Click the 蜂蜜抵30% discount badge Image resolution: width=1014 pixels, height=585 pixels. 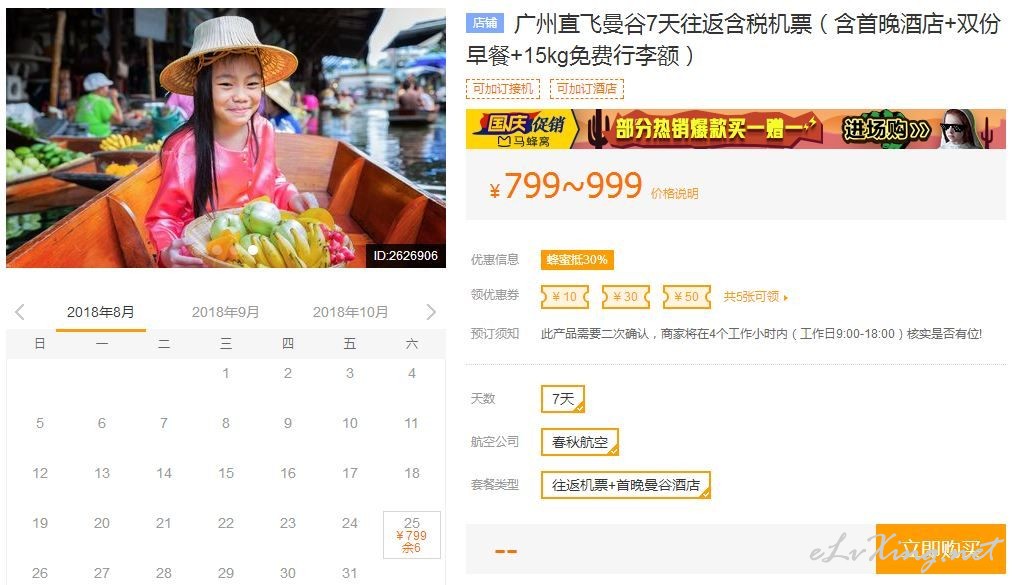(577, 260)
